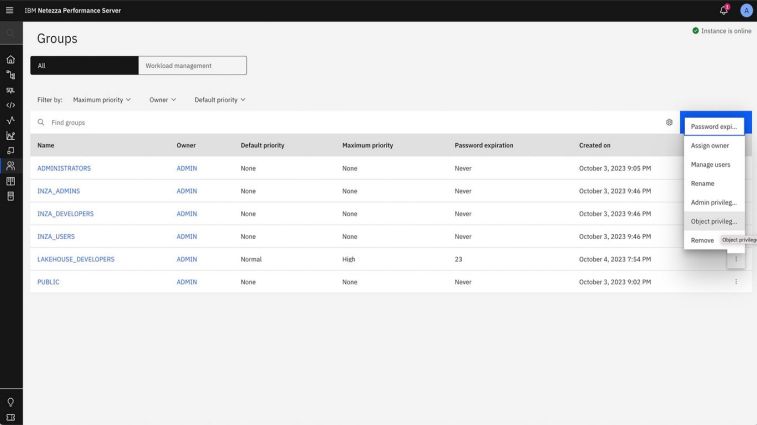Select Remove in the context menu
Viewport: 757px width, 425px height.
tap(702, 240)
